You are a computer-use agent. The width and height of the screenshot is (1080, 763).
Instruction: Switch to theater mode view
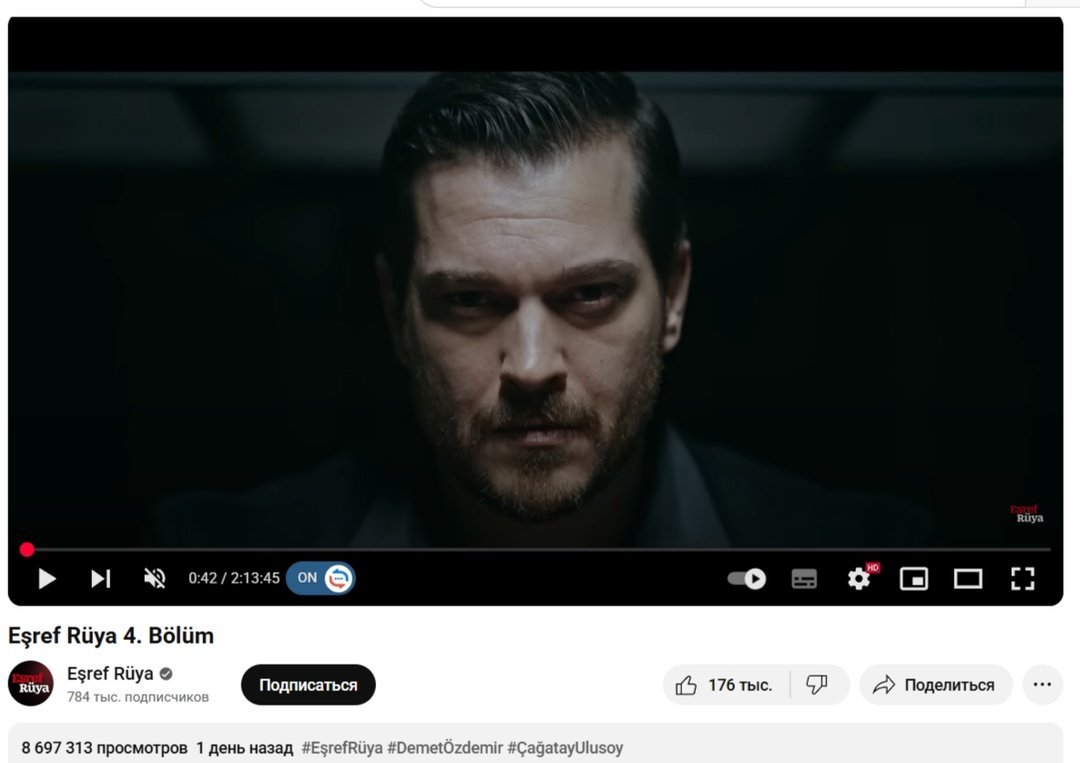click(x=968, y=579)
